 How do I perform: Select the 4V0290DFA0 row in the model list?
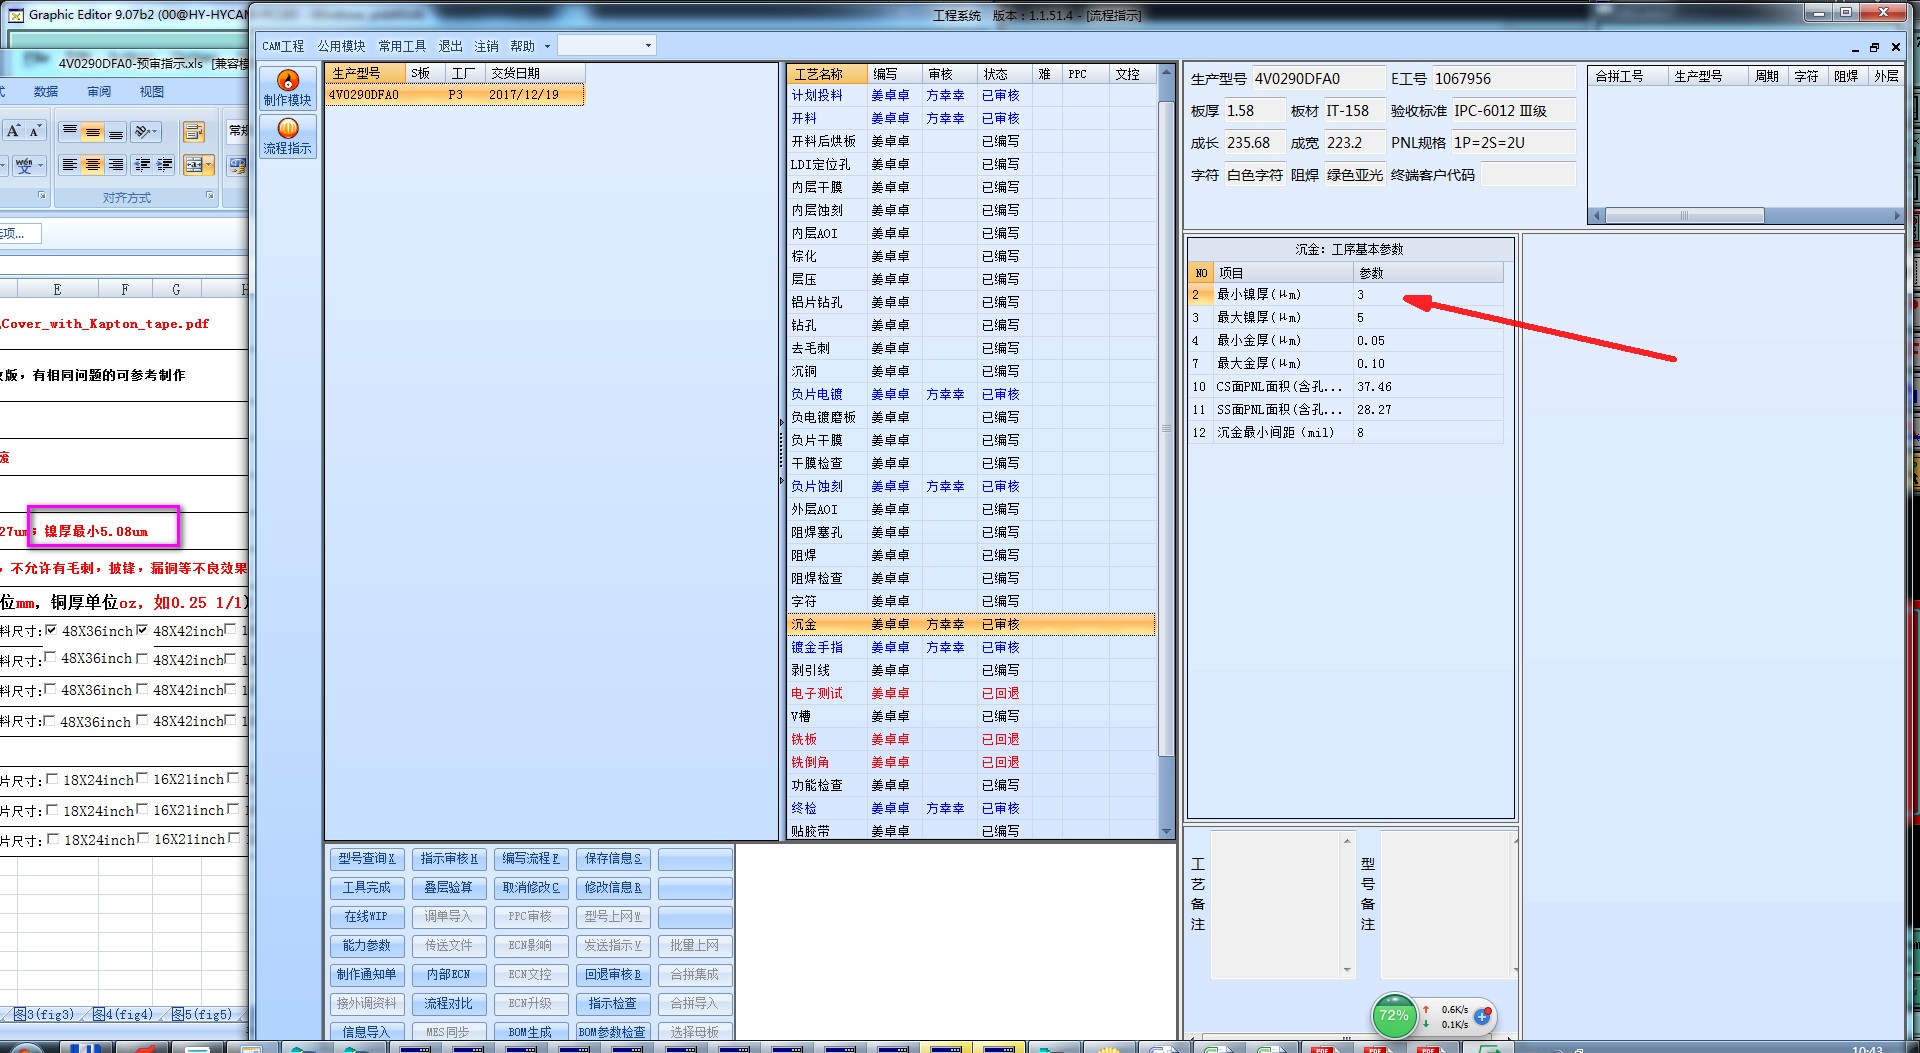point(455,95)
